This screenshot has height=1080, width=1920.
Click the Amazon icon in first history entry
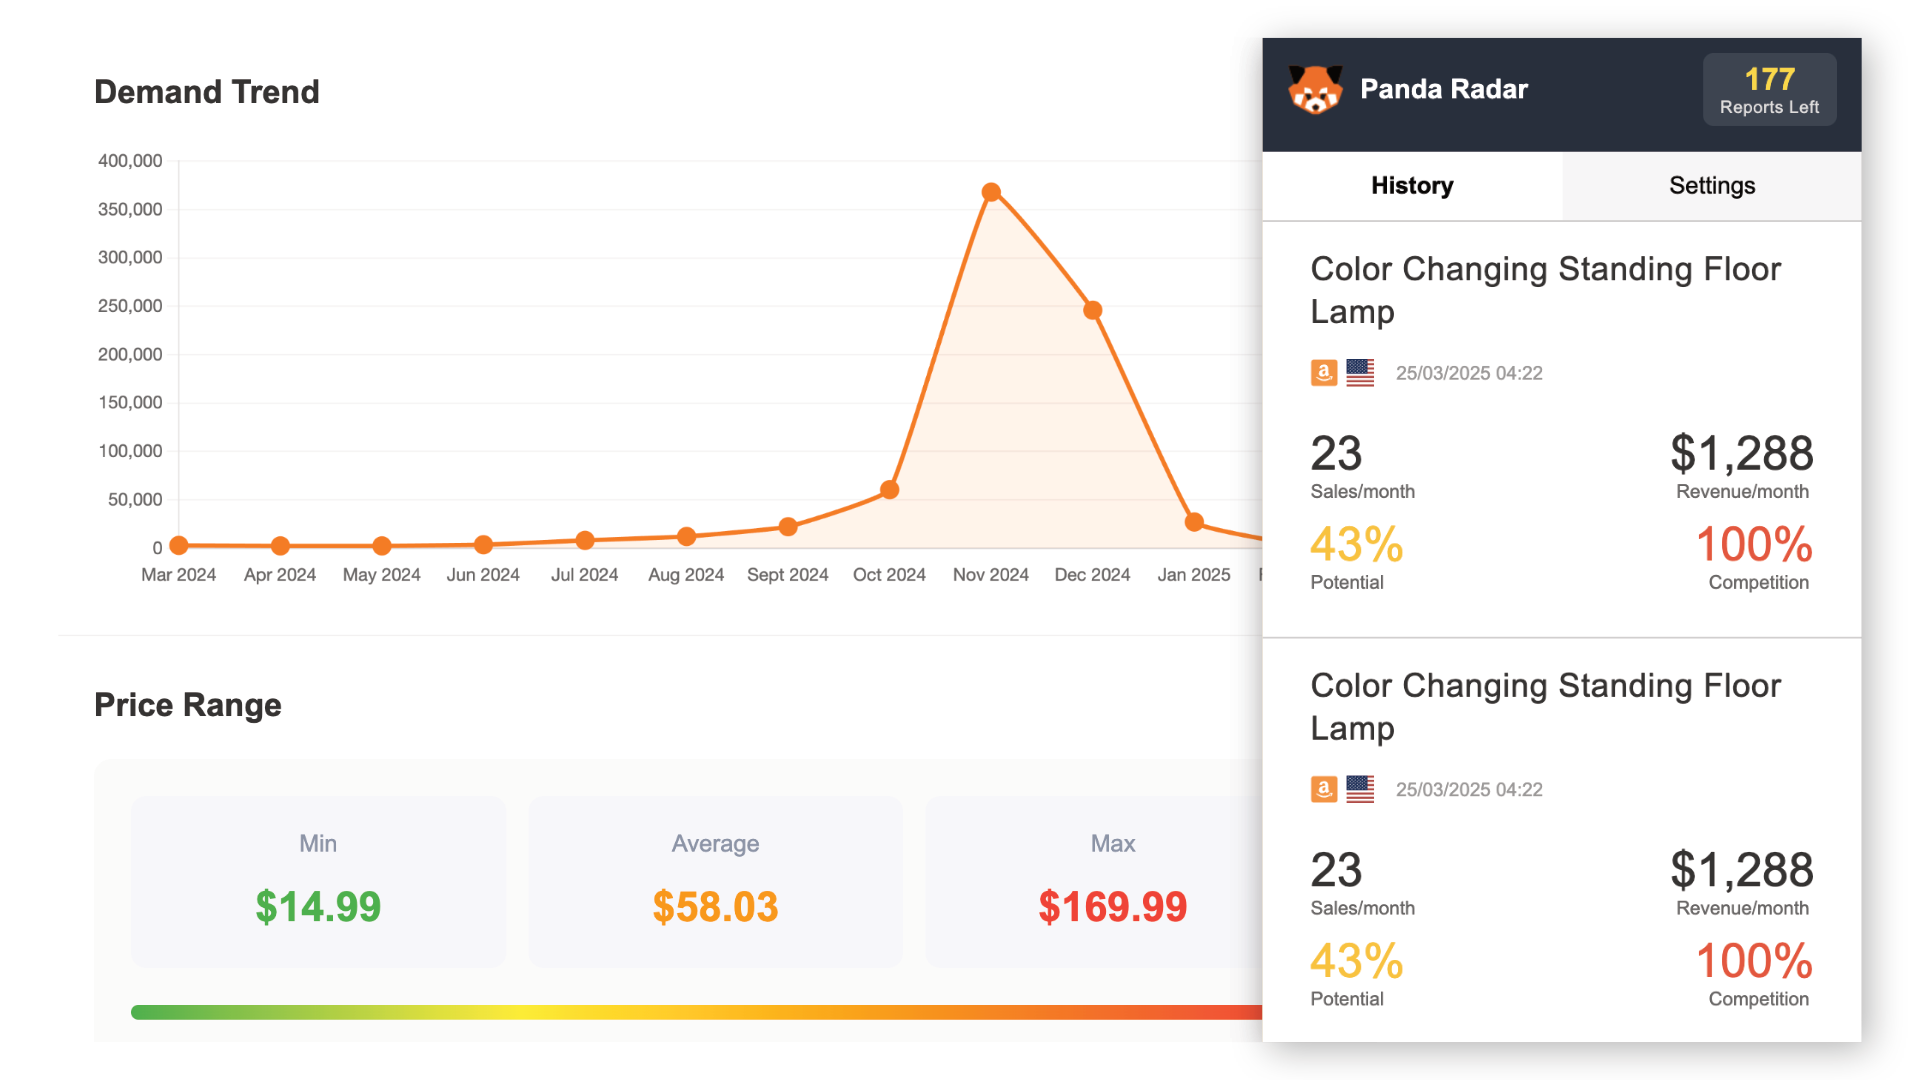pos(1324,373)
